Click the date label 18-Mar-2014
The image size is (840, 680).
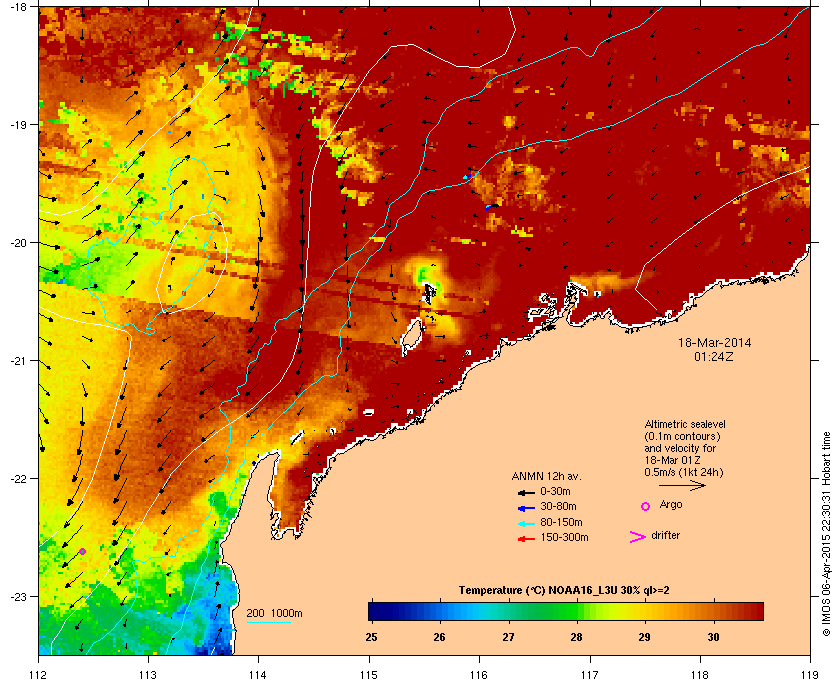click(x=714, y=343)
